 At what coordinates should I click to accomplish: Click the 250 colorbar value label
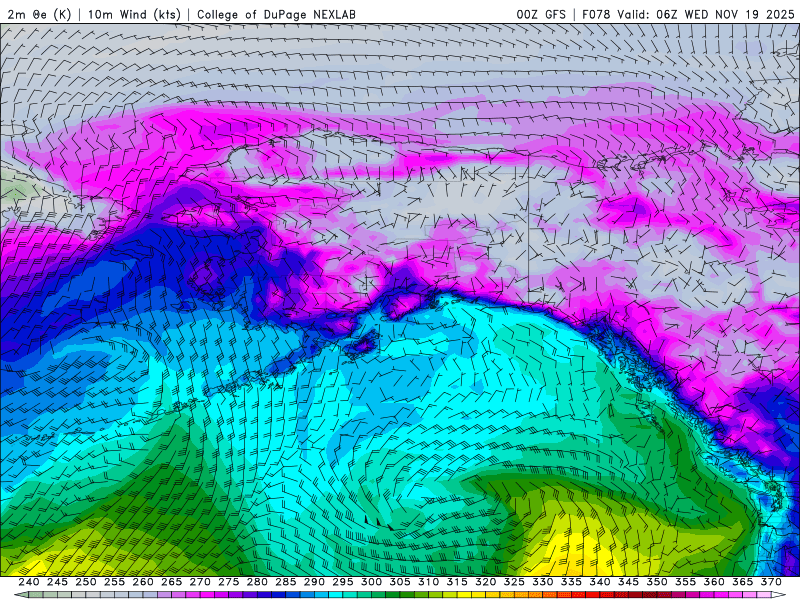pyautogui.click(x=86, y=582)
